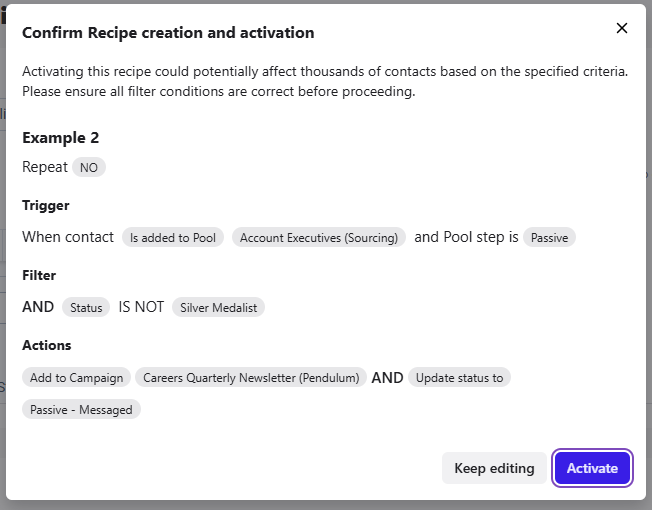Screen dimensions: 652x510
Task: Click the 'Update status to' chip
Action: (459, 377)
